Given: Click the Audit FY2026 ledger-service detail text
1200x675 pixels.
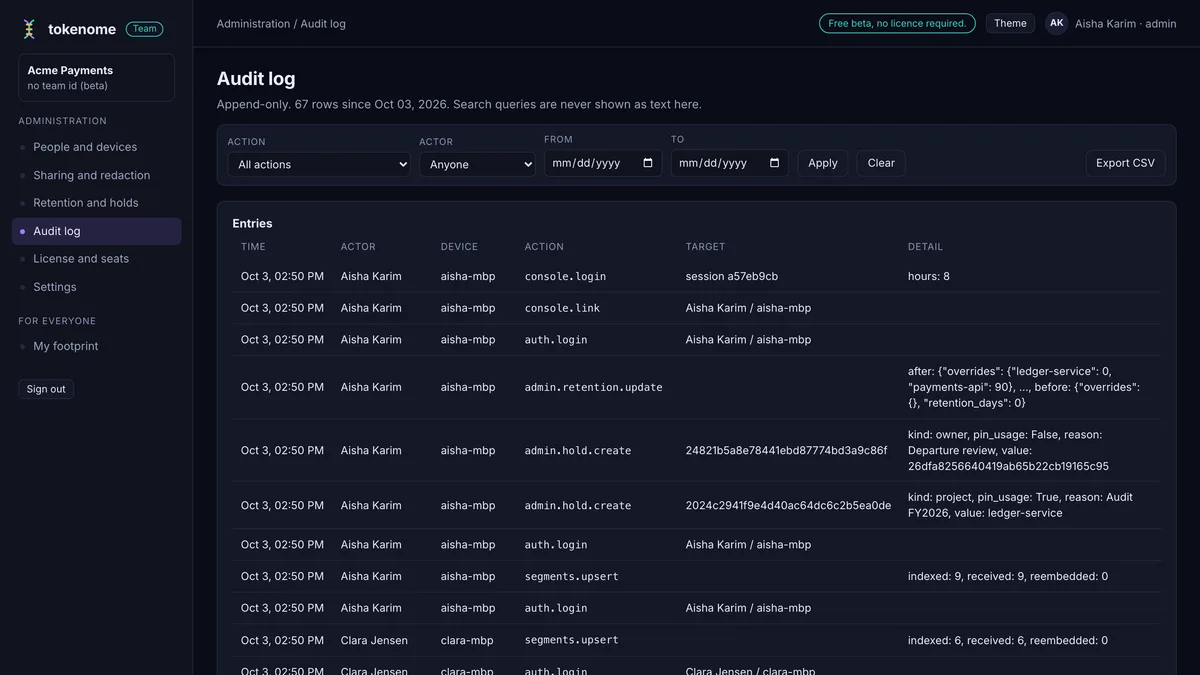Looking at the screenshot, I should click(x=1020, y=505).
